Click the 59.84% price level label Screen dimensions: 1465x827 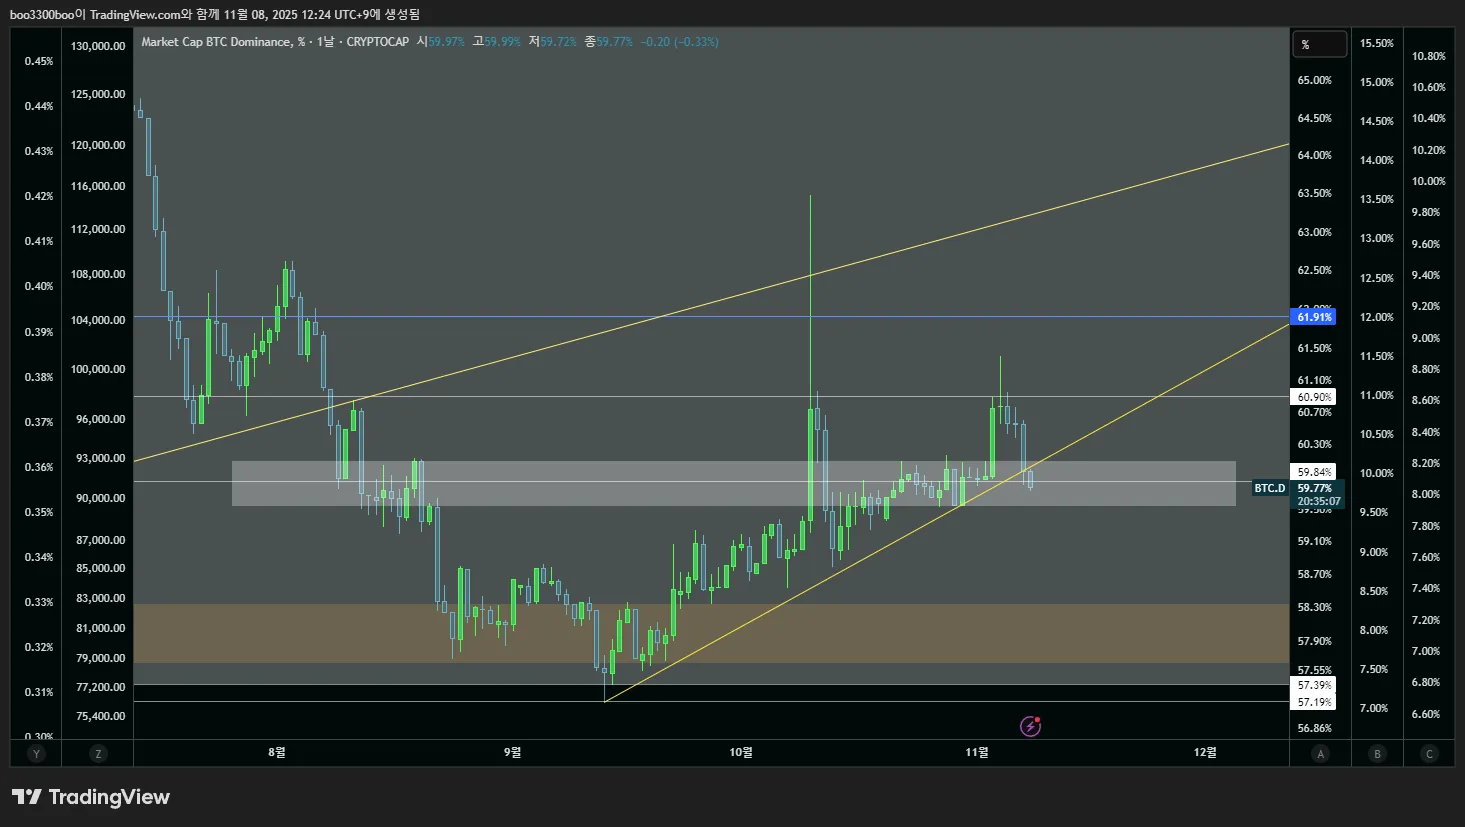1314,472
